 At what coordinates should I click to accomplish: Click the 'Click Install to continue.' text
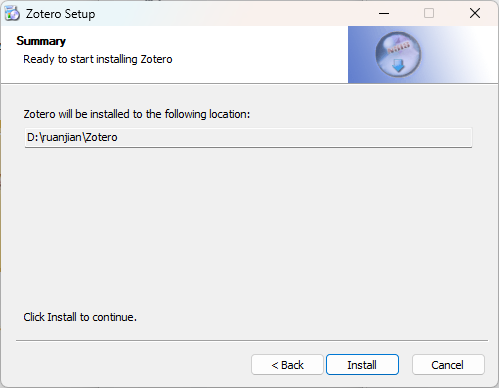pos(80,317)
